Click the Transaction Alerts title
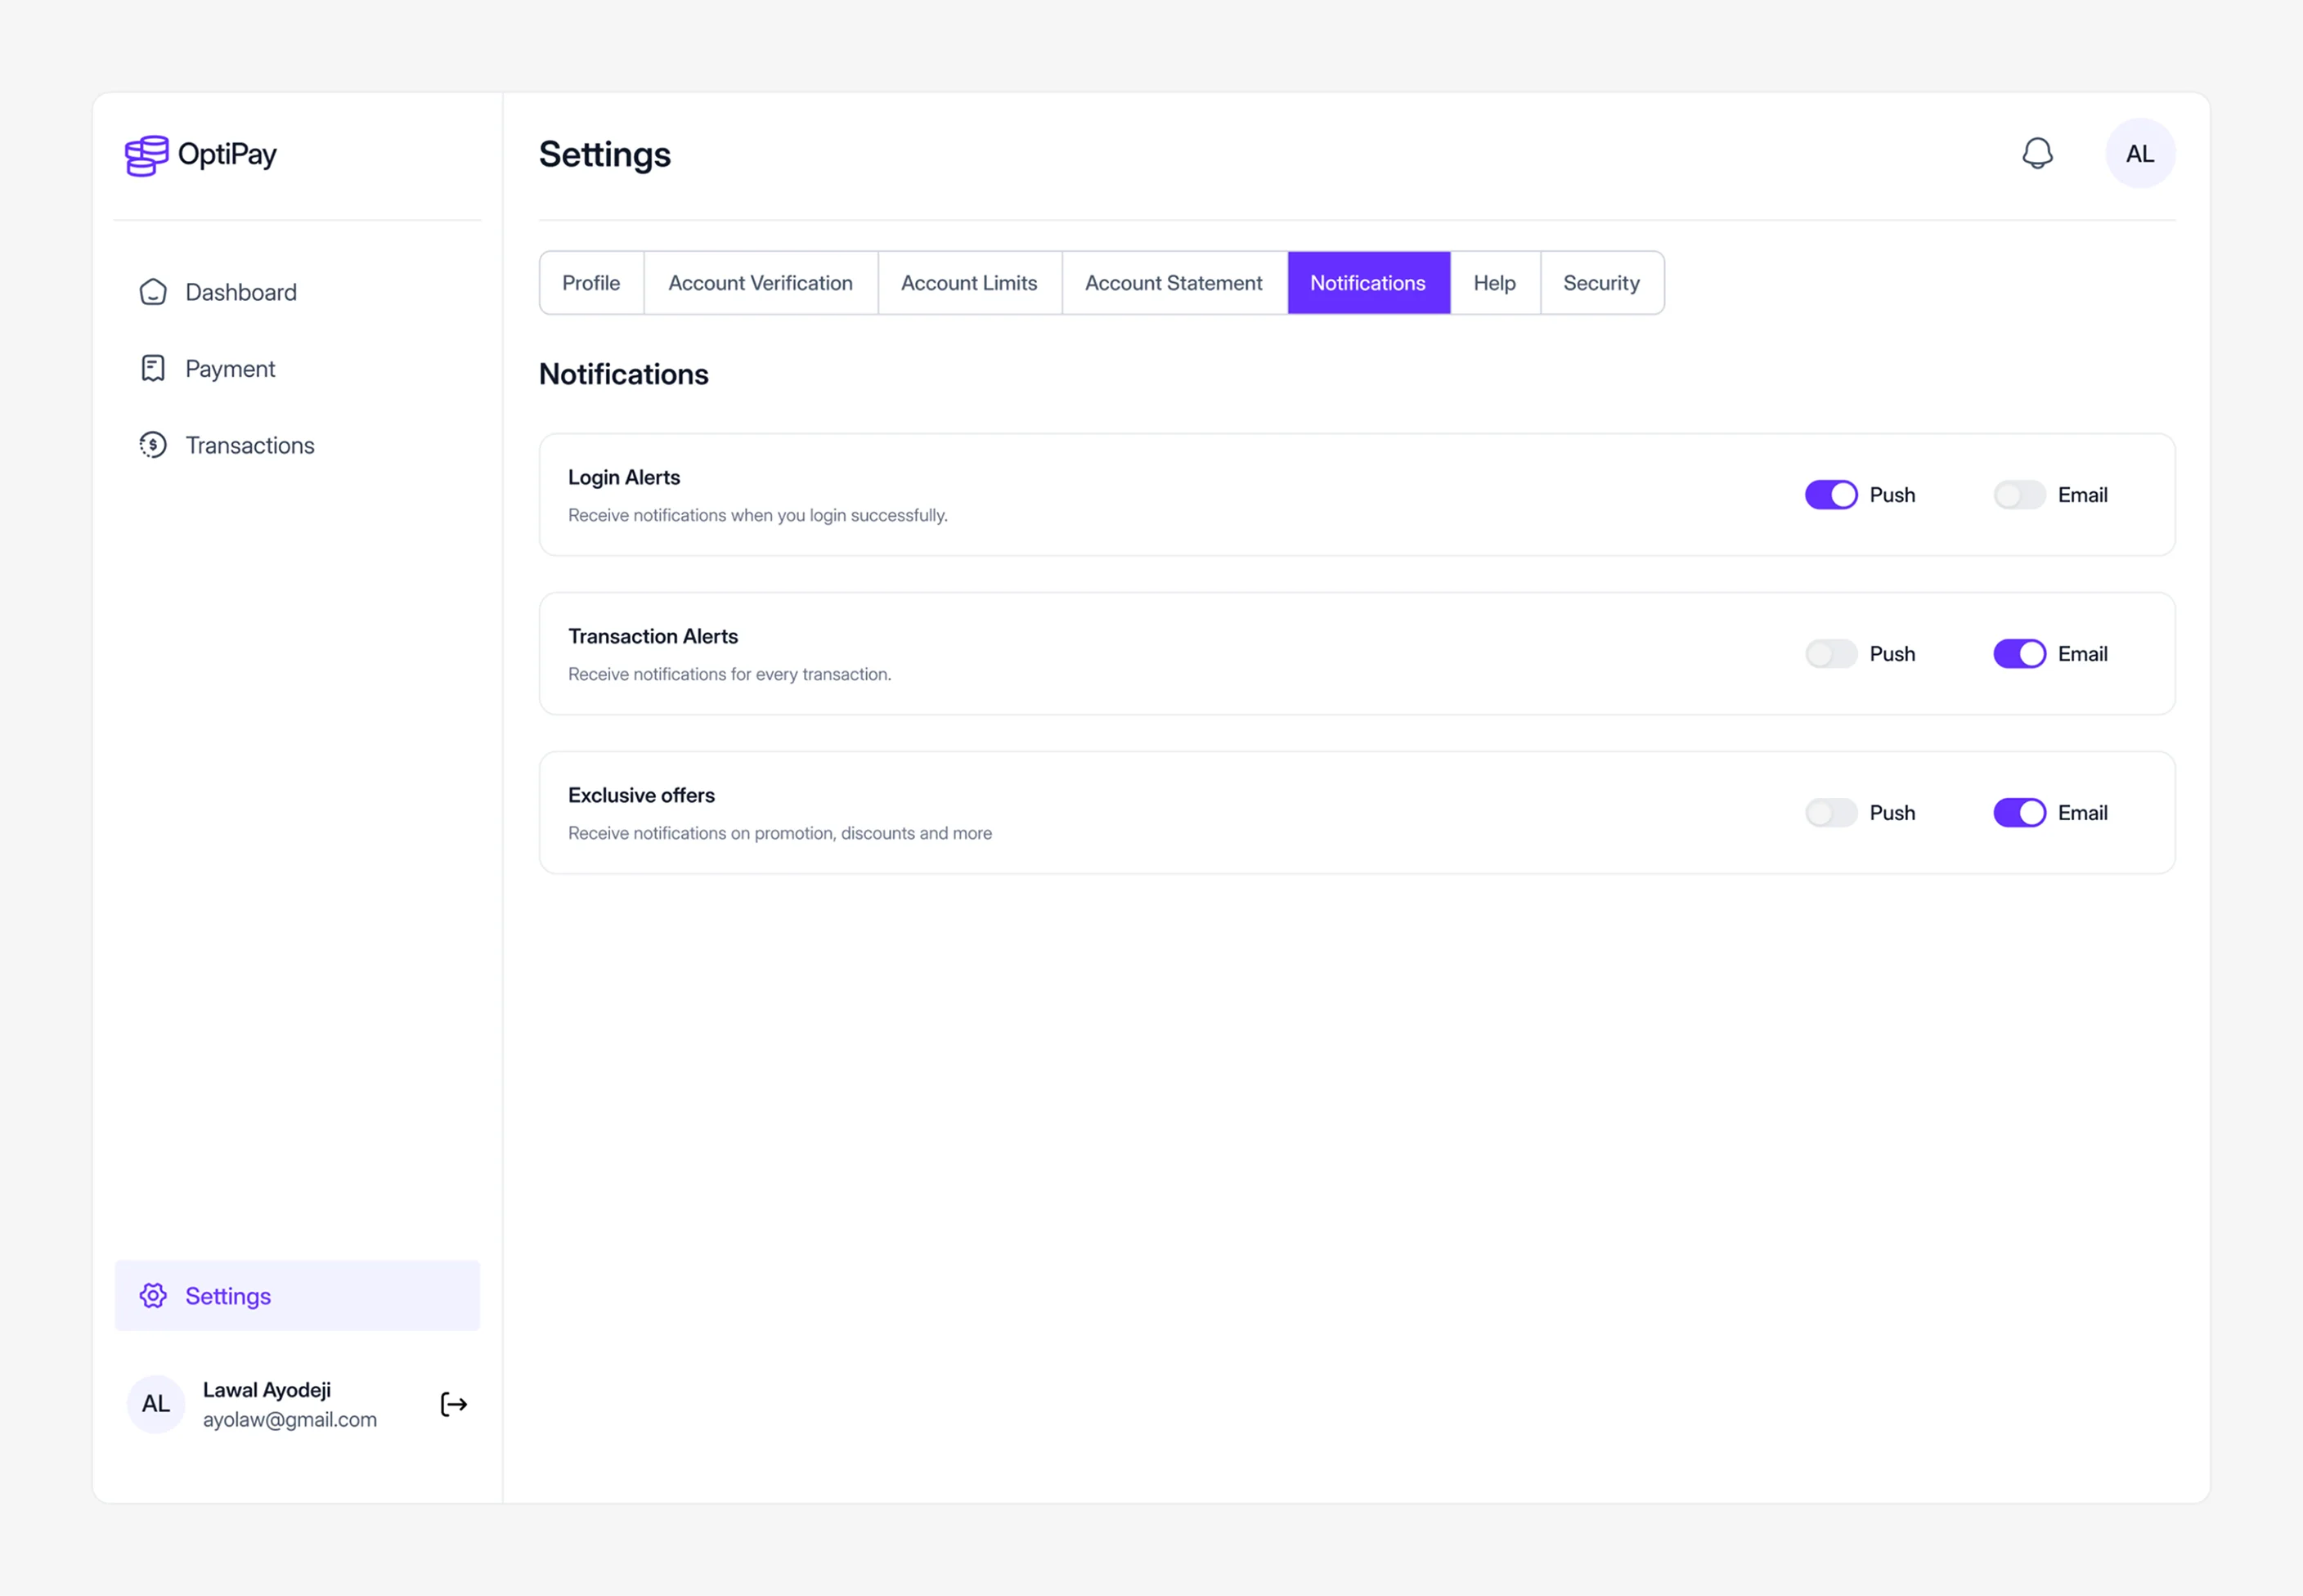The image size is (2303, 1596). point(653,637)
